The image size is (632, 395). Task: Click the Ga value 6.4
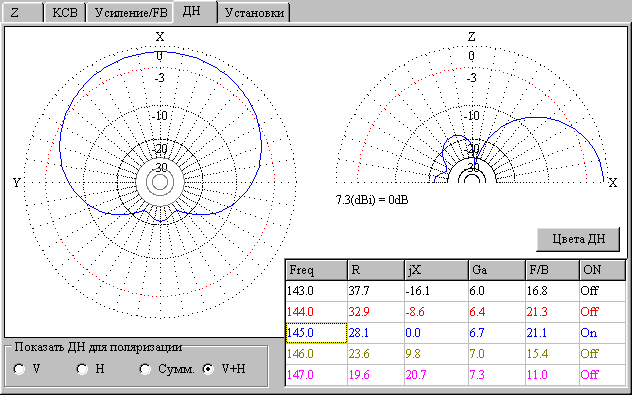pyautogui.click(x=497, y=312)
